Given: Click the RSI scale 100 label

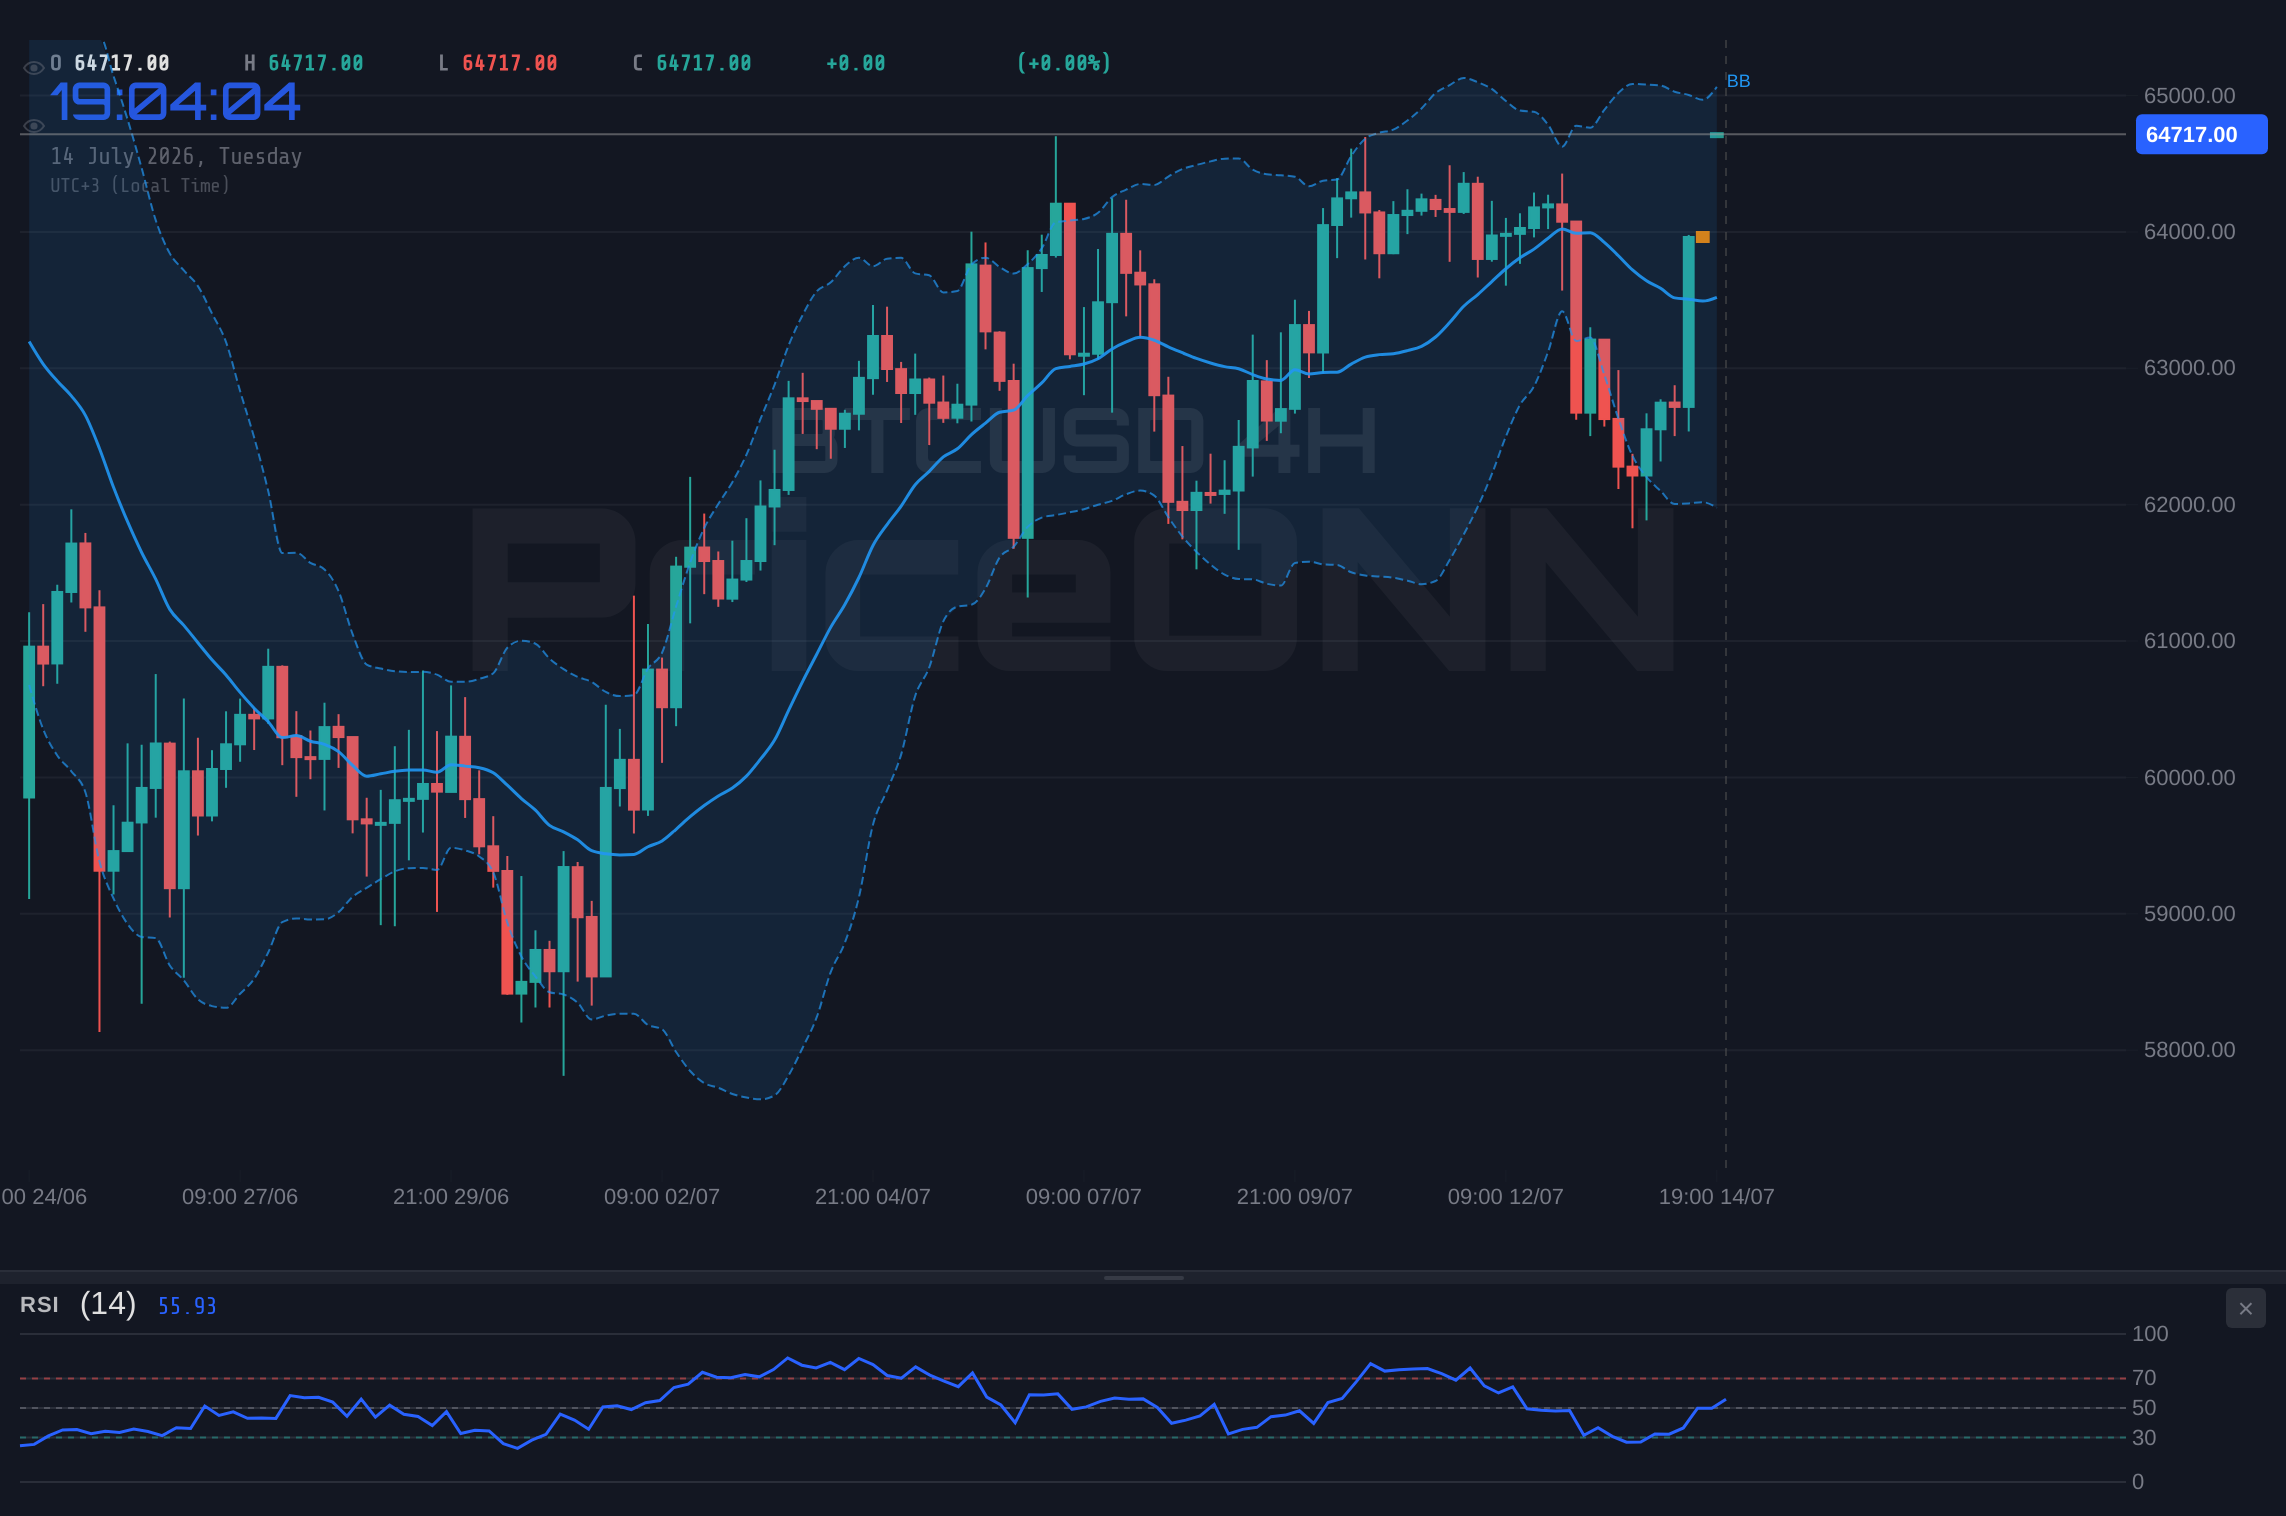Looking at the screenshot, I should point(2150,1334).
